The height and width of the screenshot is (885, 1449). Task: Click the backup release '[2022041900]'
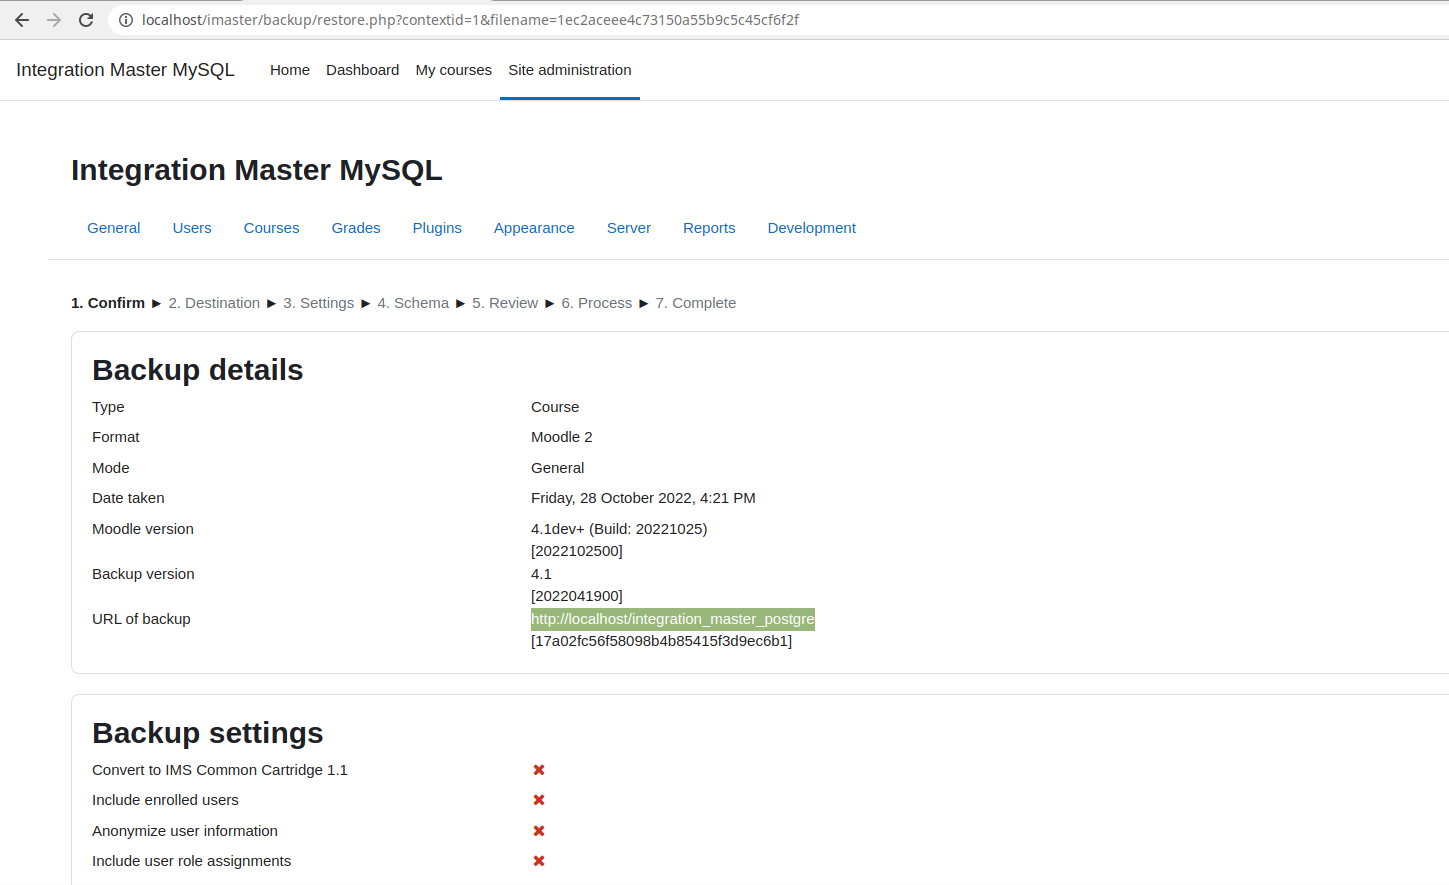[x=577, y=596]
